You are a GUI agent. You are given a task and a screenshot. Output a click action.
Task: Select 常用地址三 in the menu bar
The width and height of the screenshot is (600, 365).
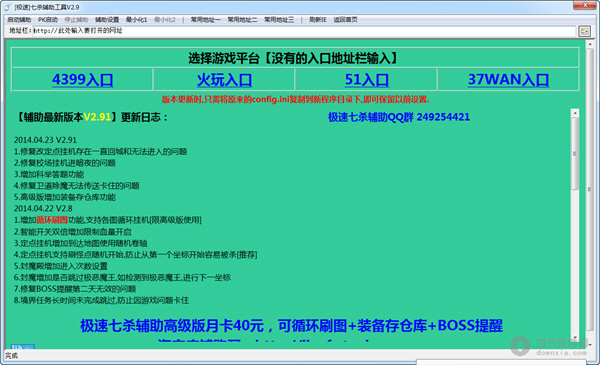[279, 20]
